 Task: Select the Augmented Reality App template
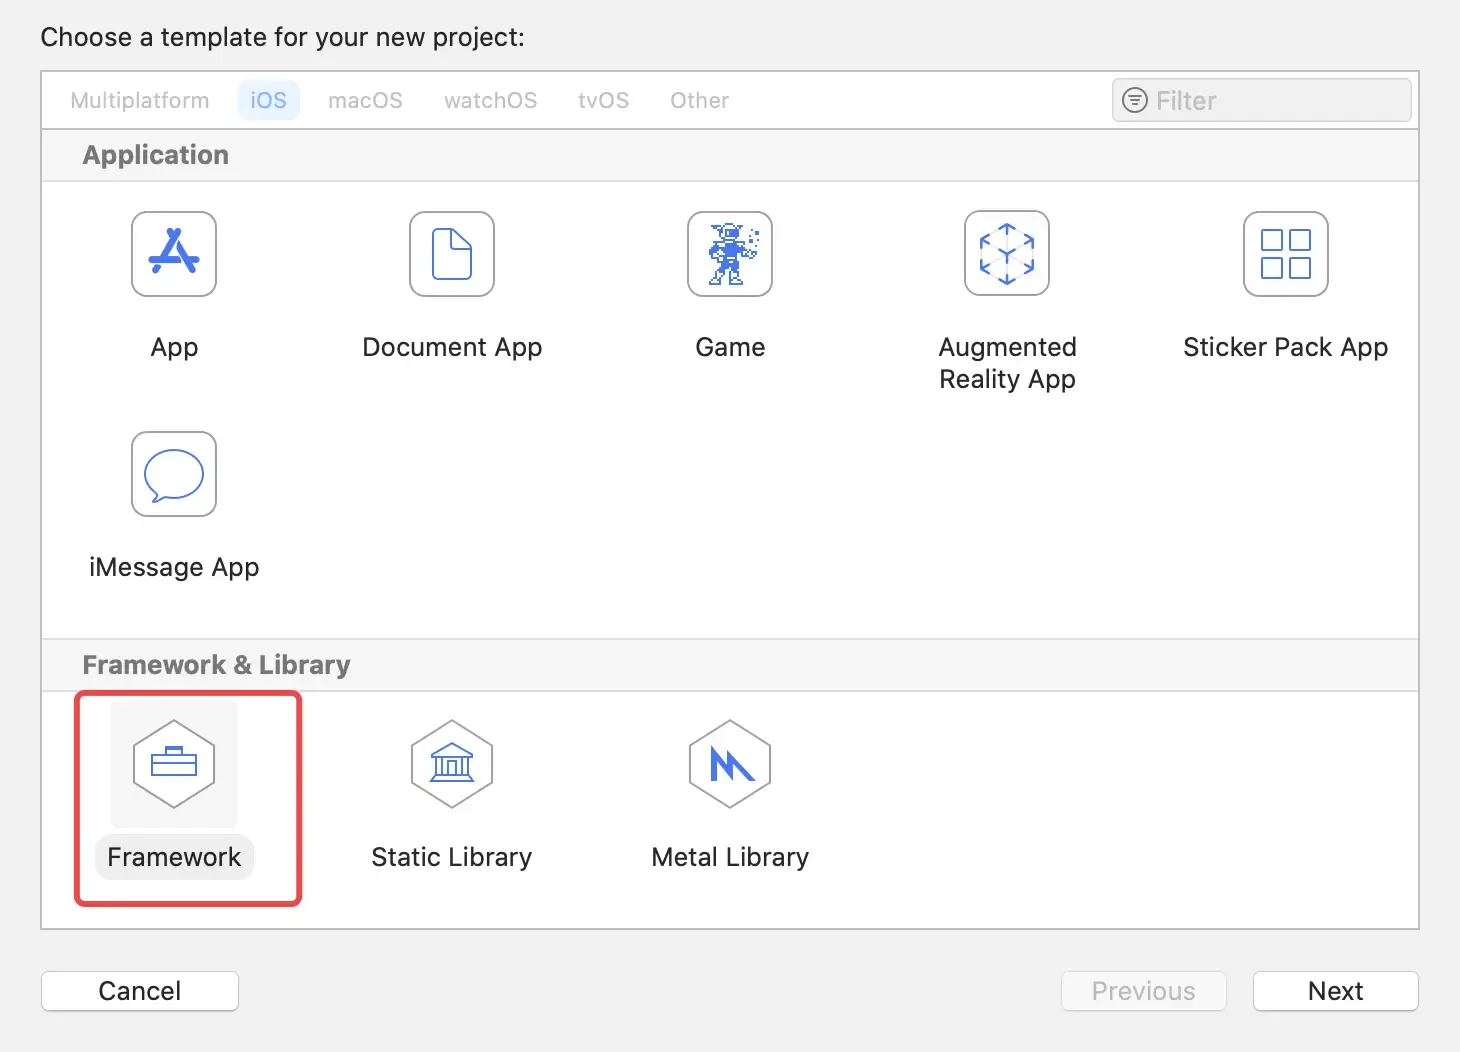[1007, 253]
